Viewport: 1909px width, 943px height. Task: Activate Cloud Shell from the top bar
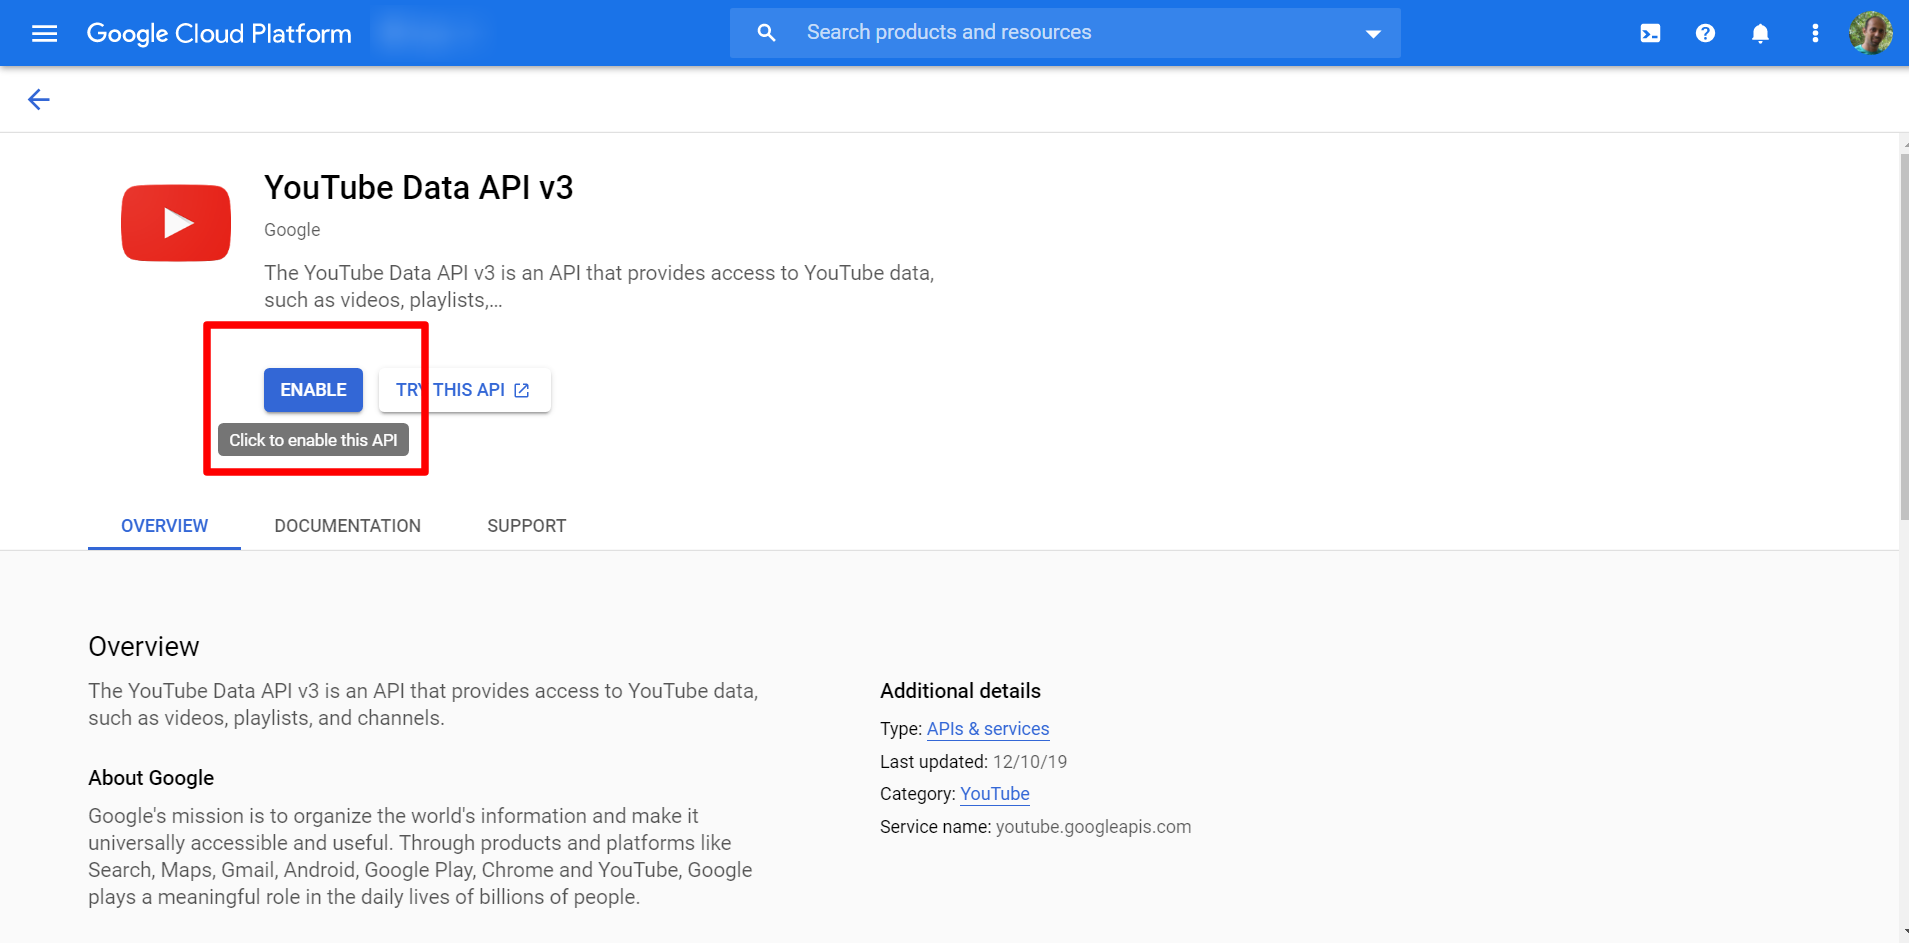(1649, 33)
